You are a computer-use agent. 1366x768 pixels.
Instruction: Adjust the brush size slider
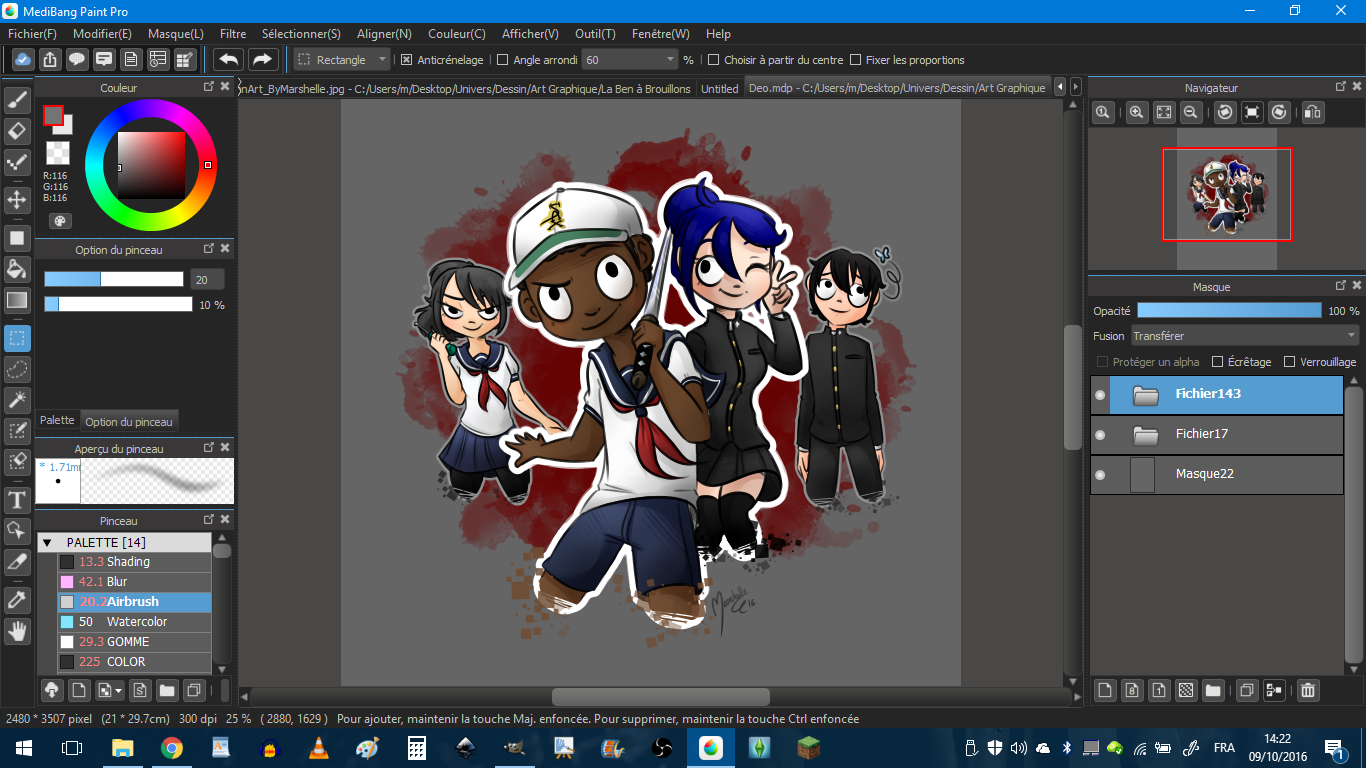click(114, 280)
